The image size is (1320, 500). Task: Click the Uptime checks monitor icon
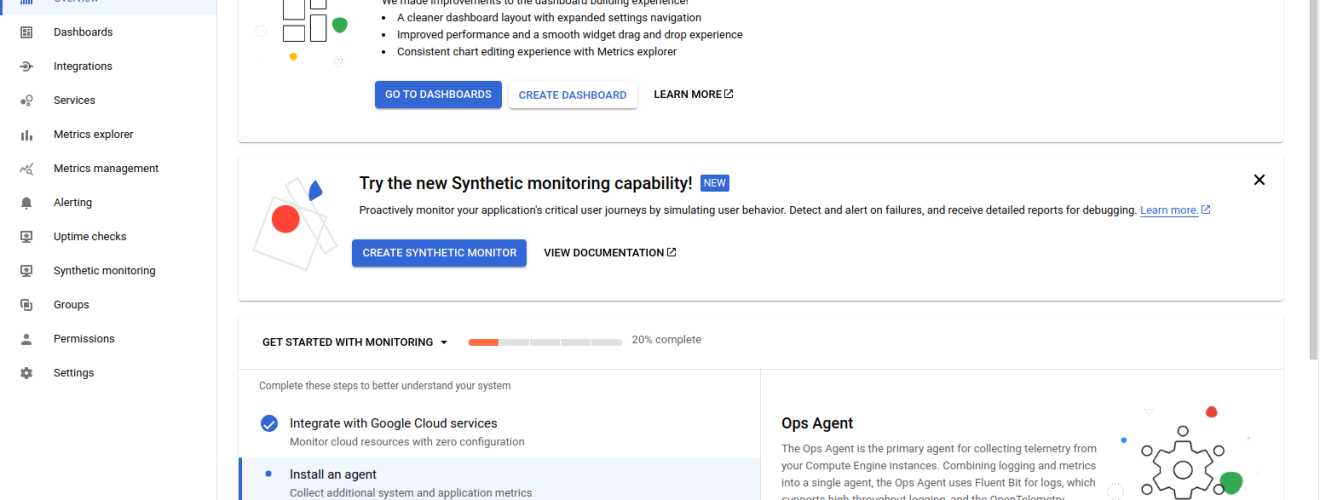point(27,236)
